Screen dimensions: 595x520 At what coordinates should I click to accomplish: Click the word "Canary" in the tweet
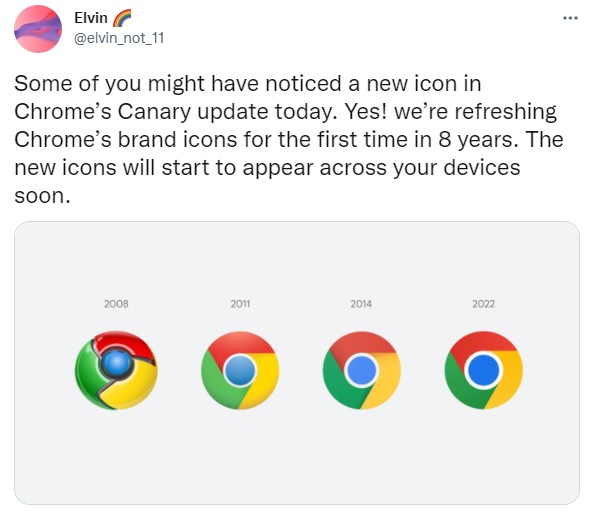(154, 112)
